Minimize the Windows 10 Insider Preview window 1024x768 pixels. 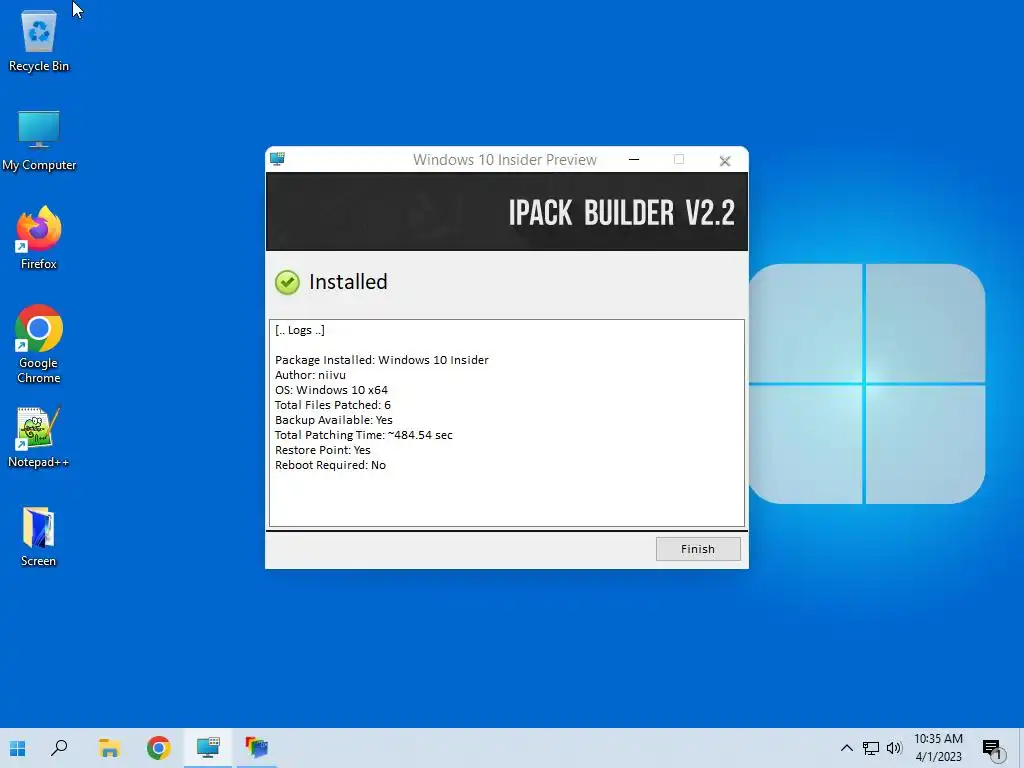633,159
